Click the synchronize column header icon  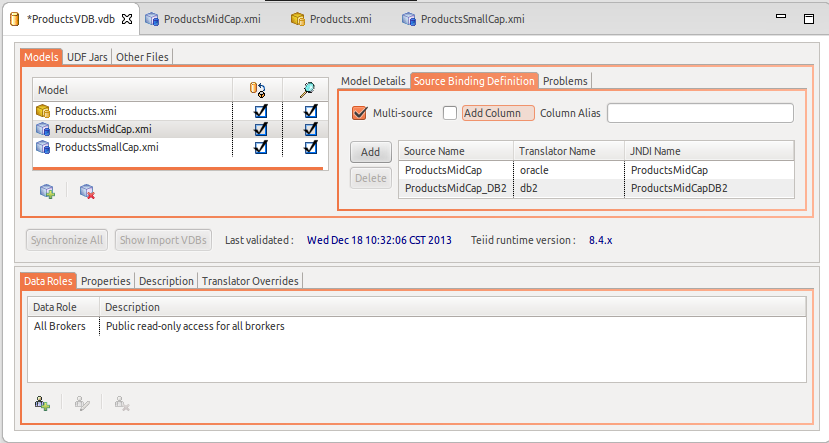(257, 90)
